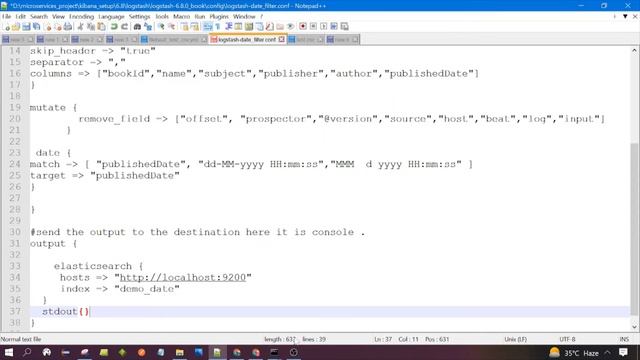Open the Macro menu
The image size is (640, 360).
[181, 16]
